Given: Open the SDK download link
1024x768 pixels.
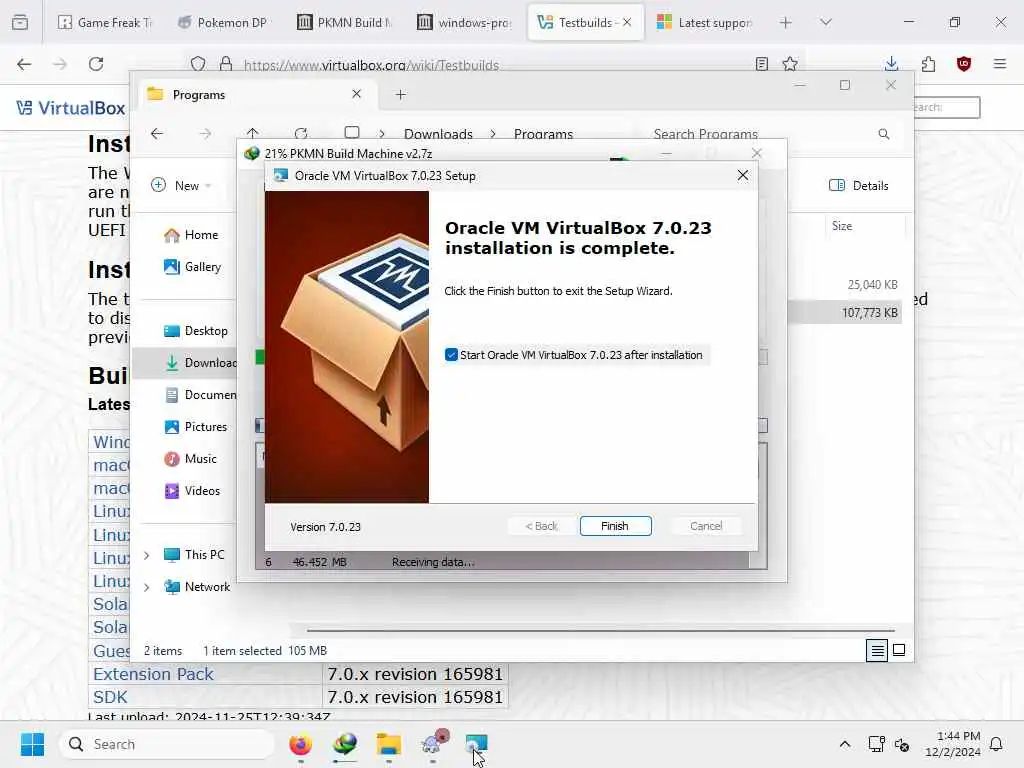Looking at the screenshot, I should 110,697.
